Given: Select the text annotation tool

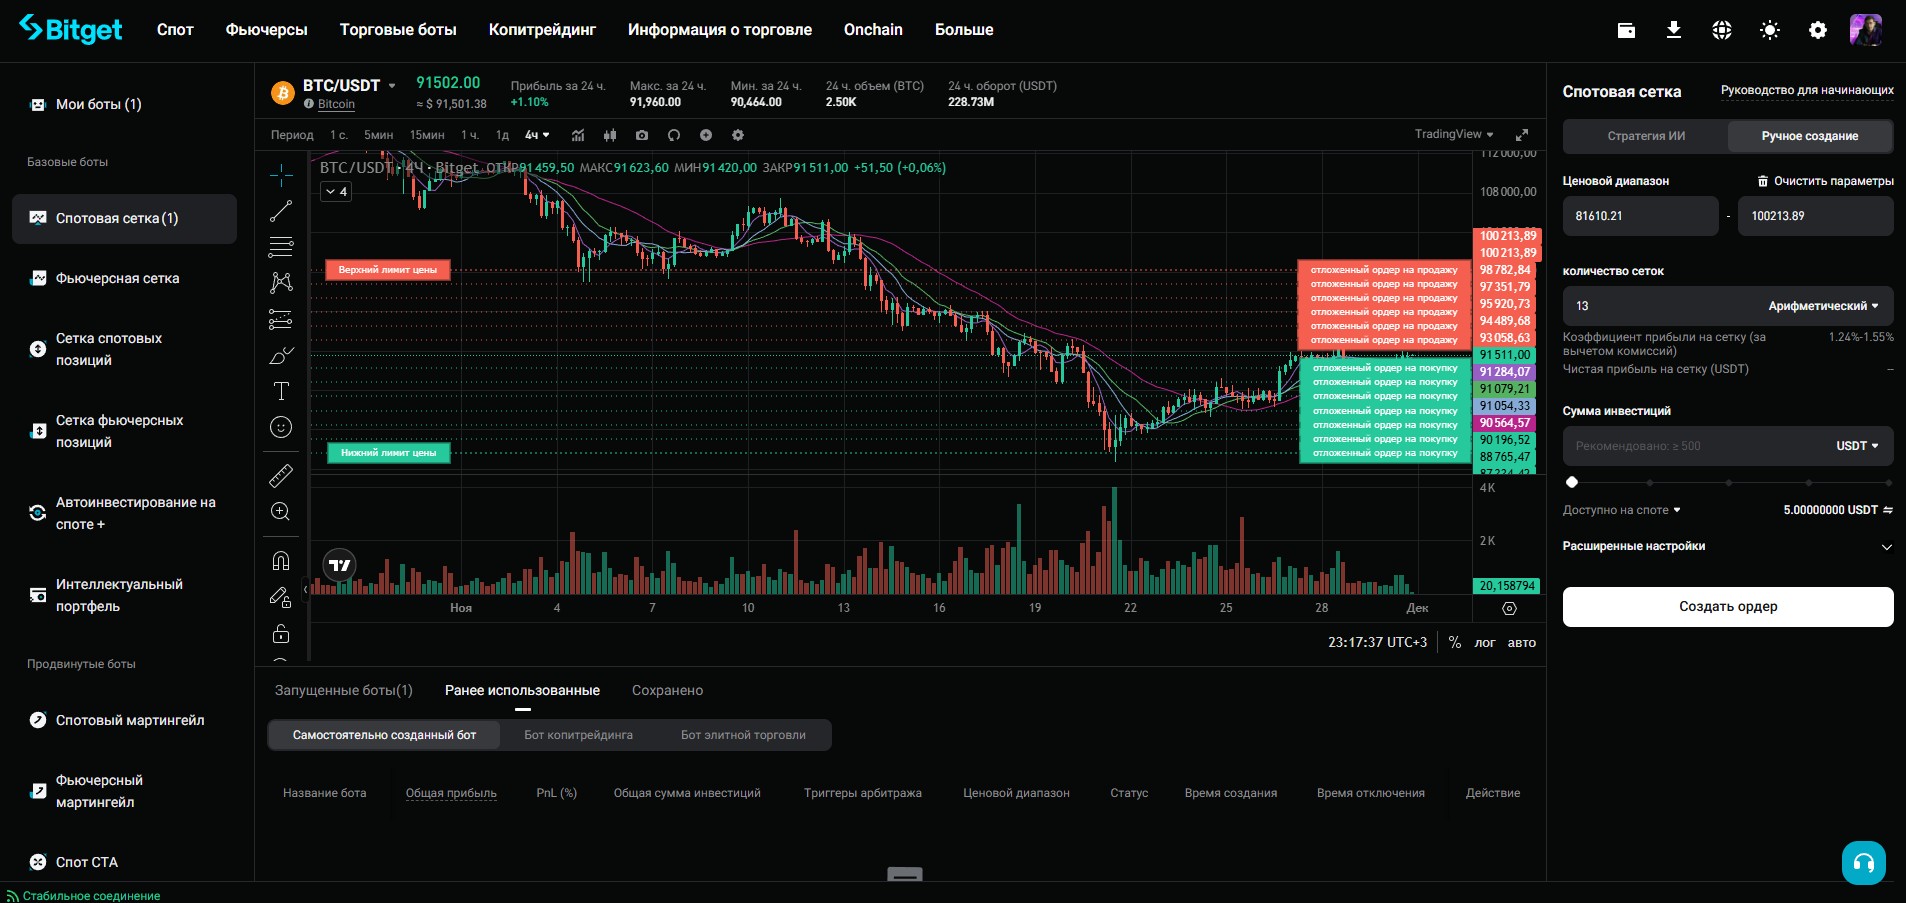Looking at the screenshot, I should coord(281,391).
